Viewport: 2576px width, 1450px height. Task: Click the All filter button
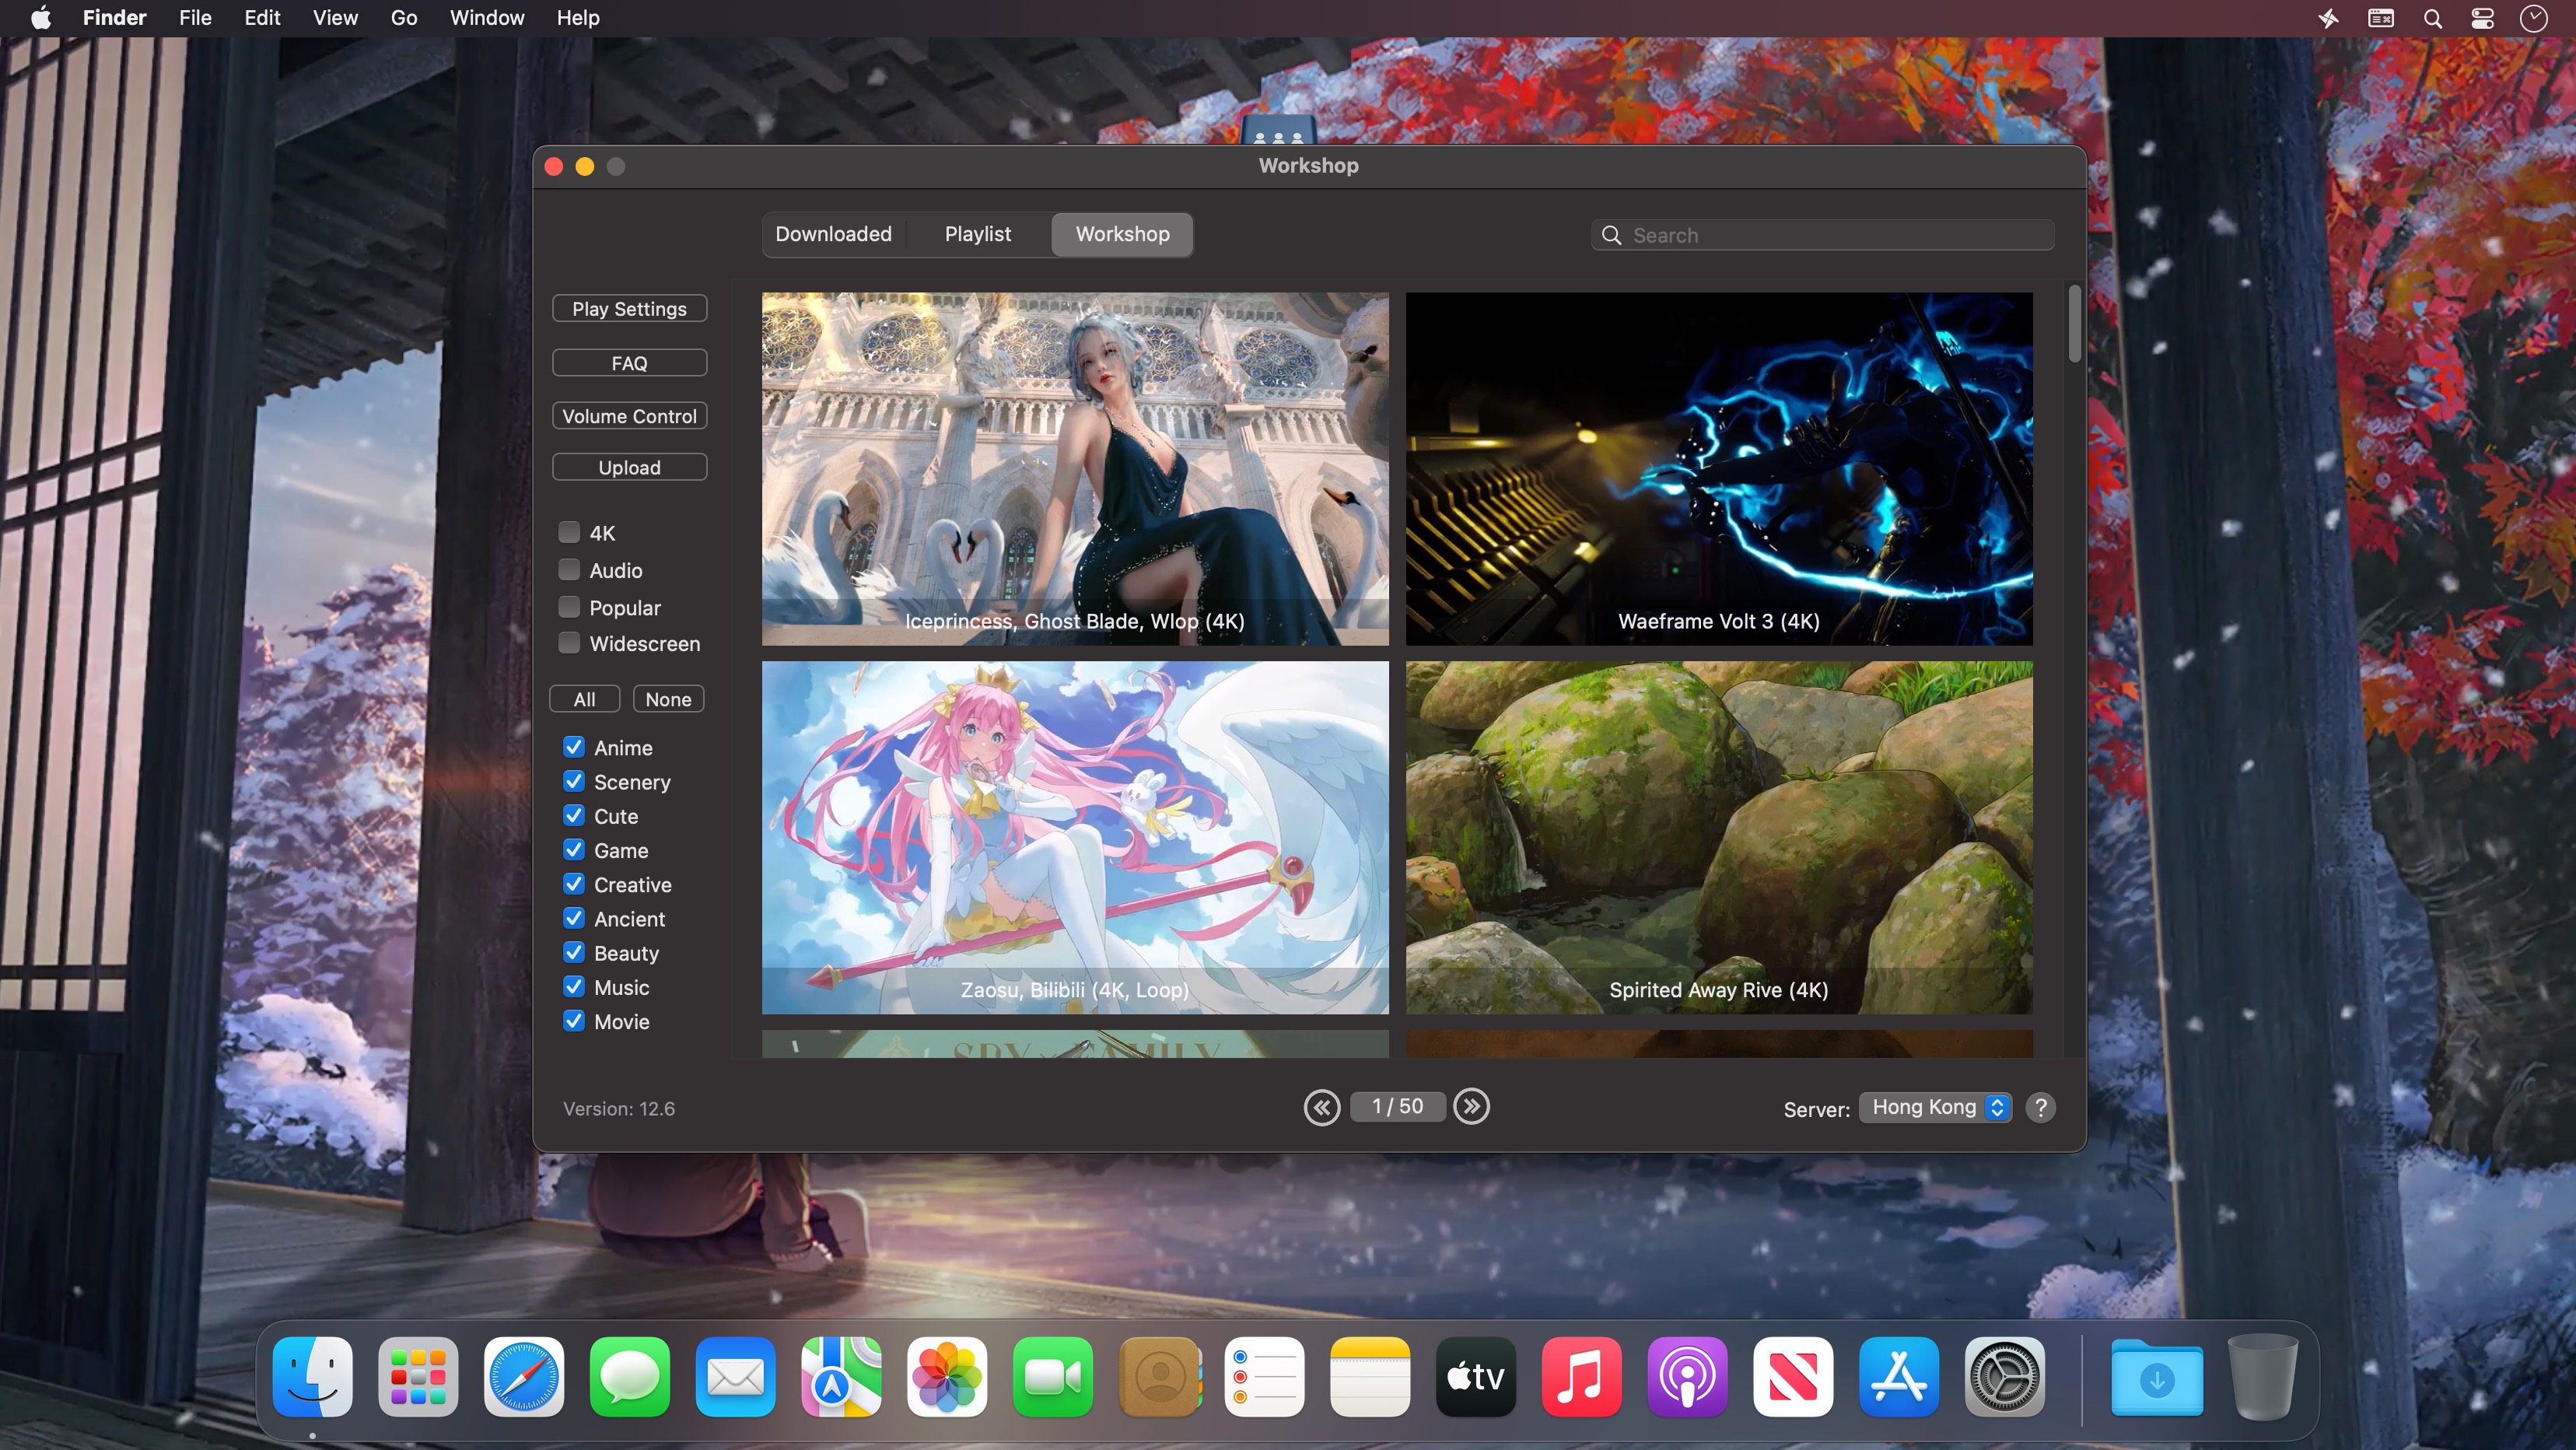click(x=584, y=698)
